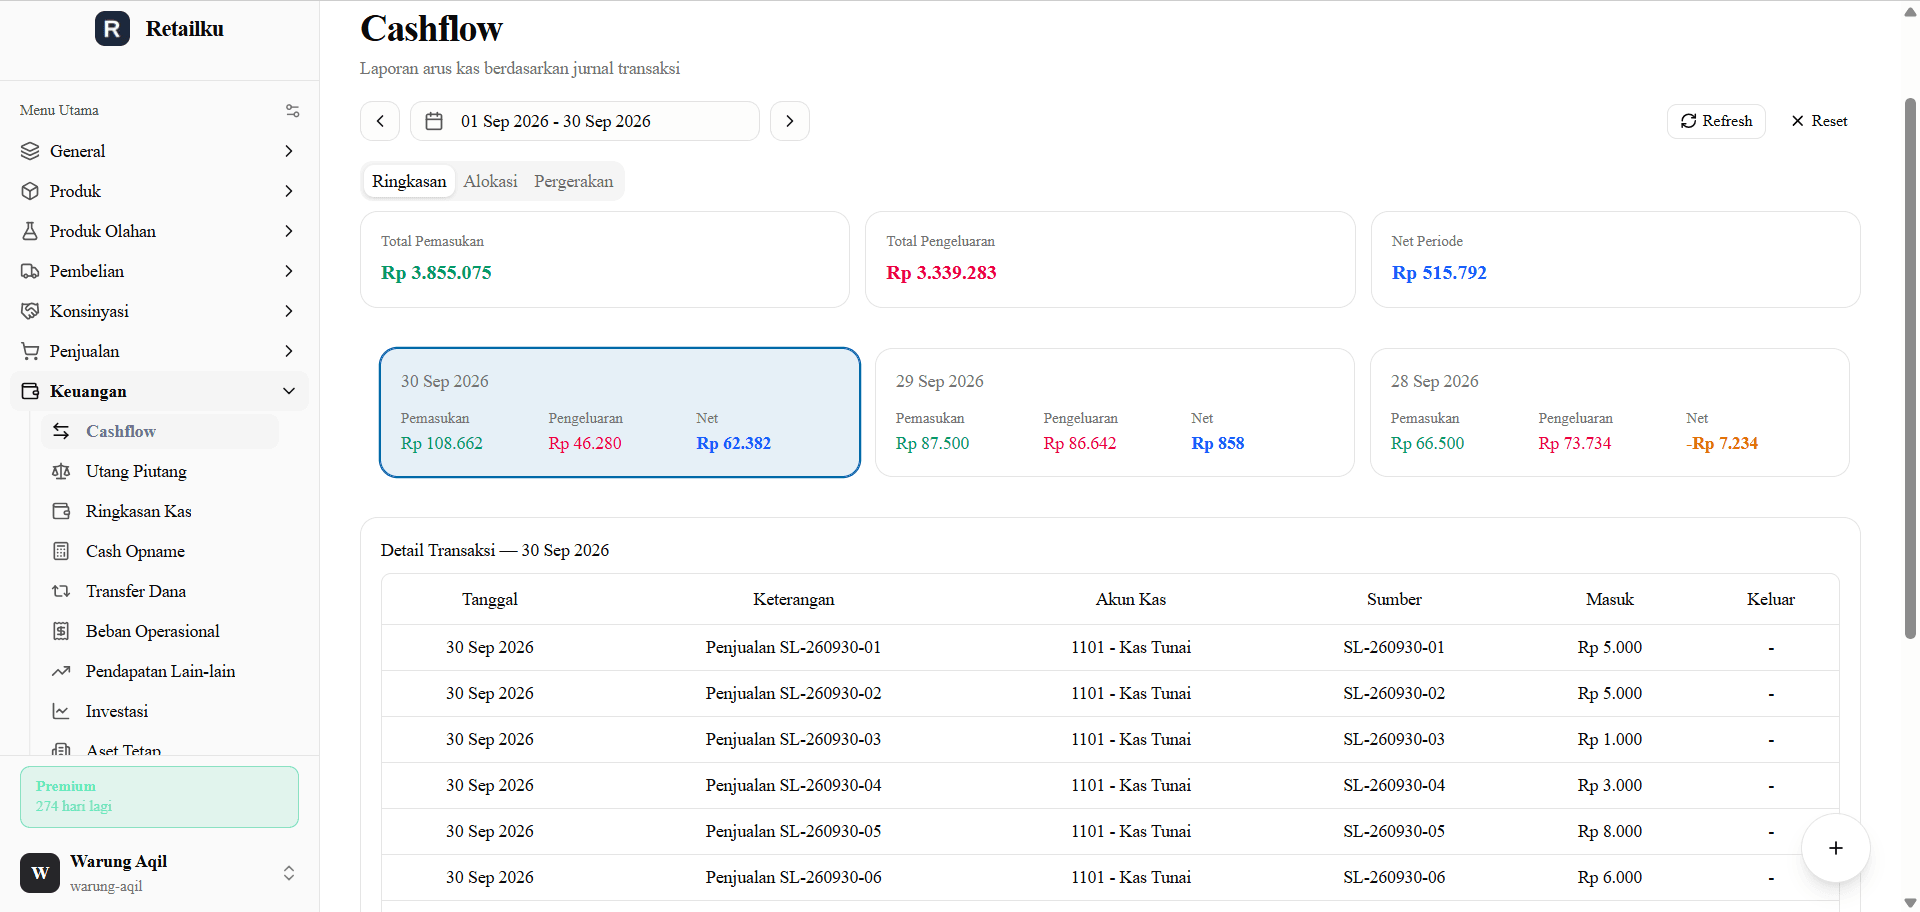Open the menu settings sliders icon
Screen dimensions: 1920x912
[x=293, y=111]
